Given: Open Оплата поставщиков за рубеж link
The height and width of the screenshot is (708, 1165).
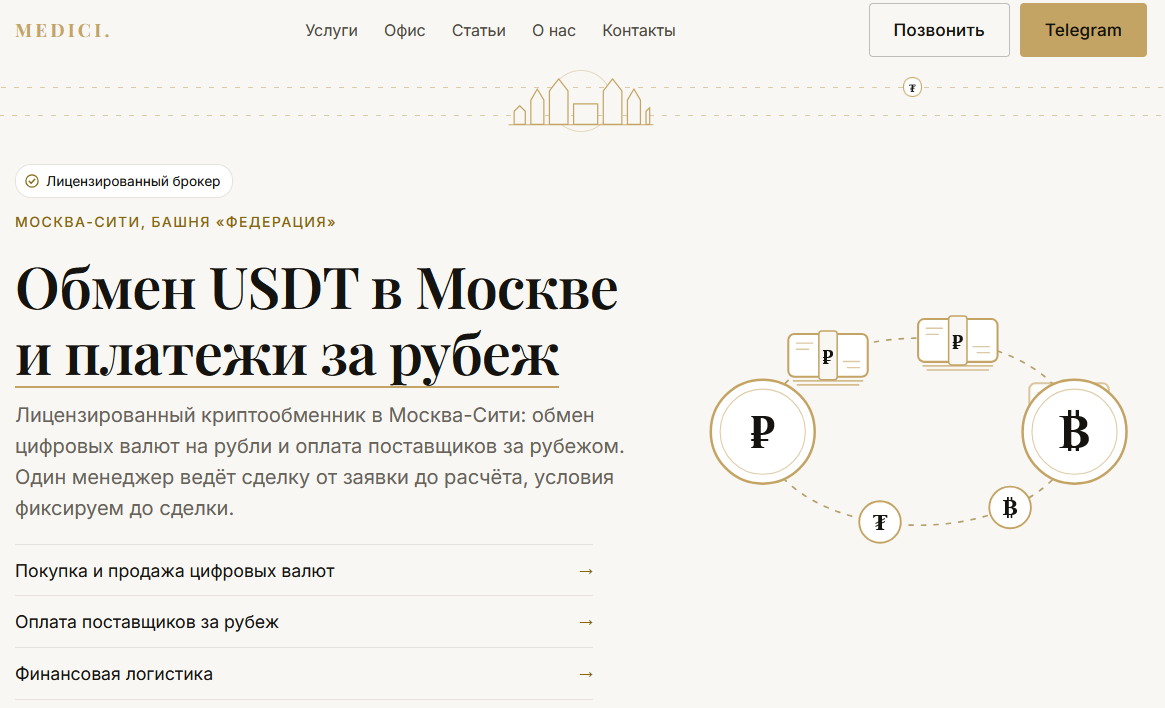Looking at the screenshot, I should (304, 622).
